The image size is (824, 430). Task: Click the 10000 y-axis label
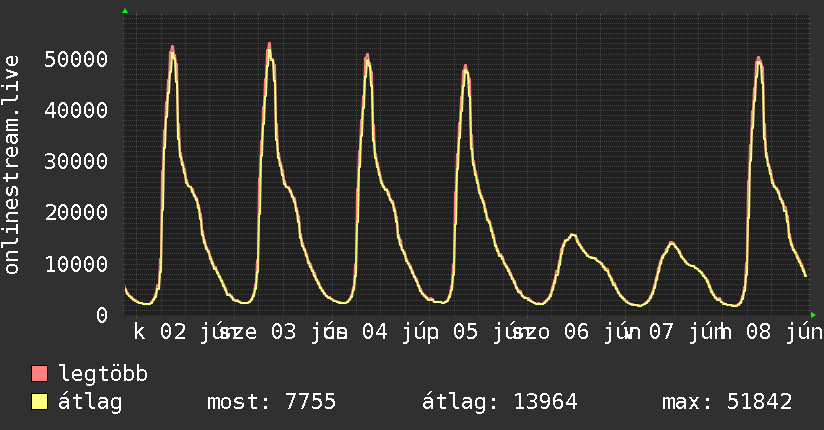click(x=76, y=264)
